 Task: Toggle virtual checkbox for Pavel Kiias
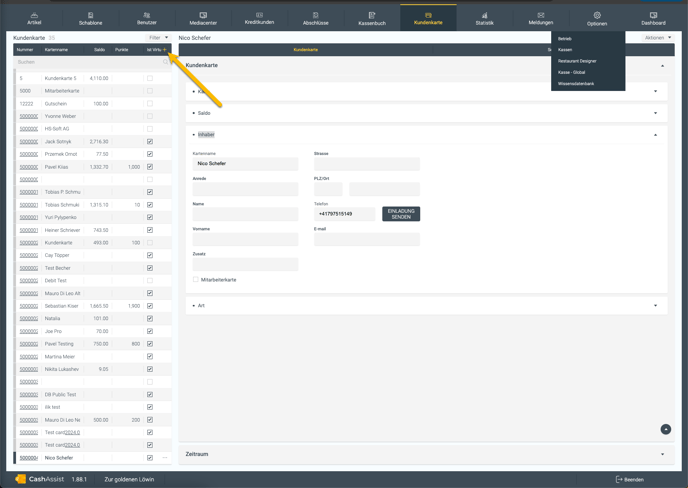click(150, 167)
